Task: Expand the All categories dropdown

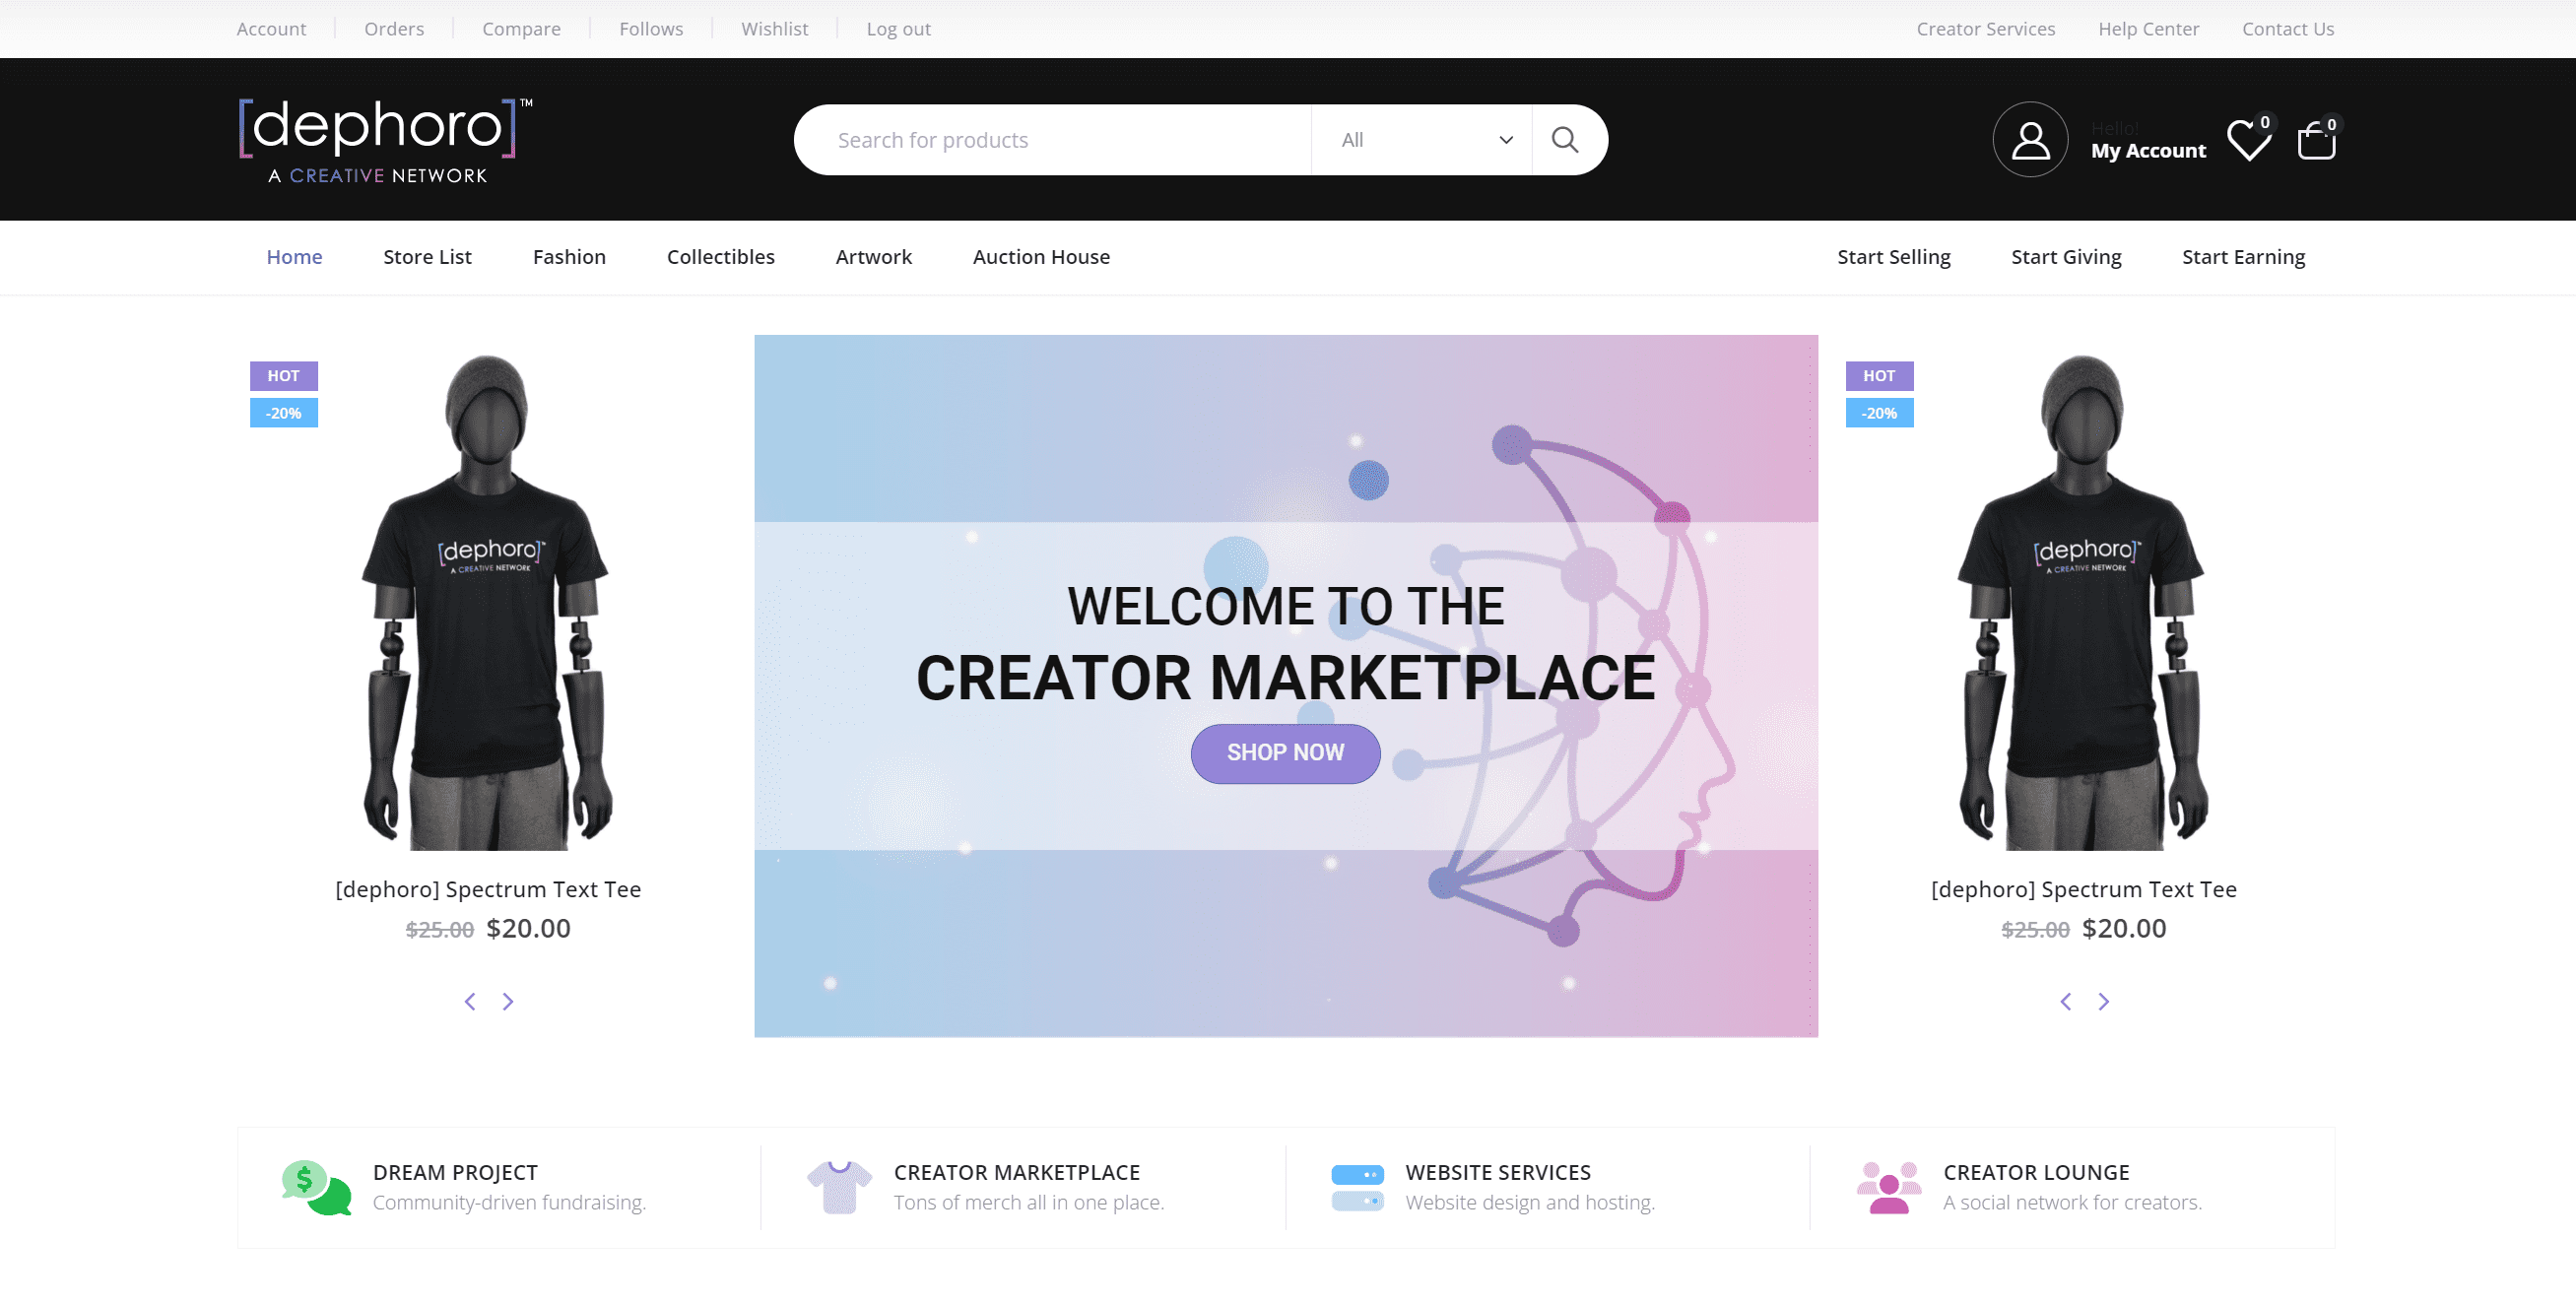Action: point(1421,138)
